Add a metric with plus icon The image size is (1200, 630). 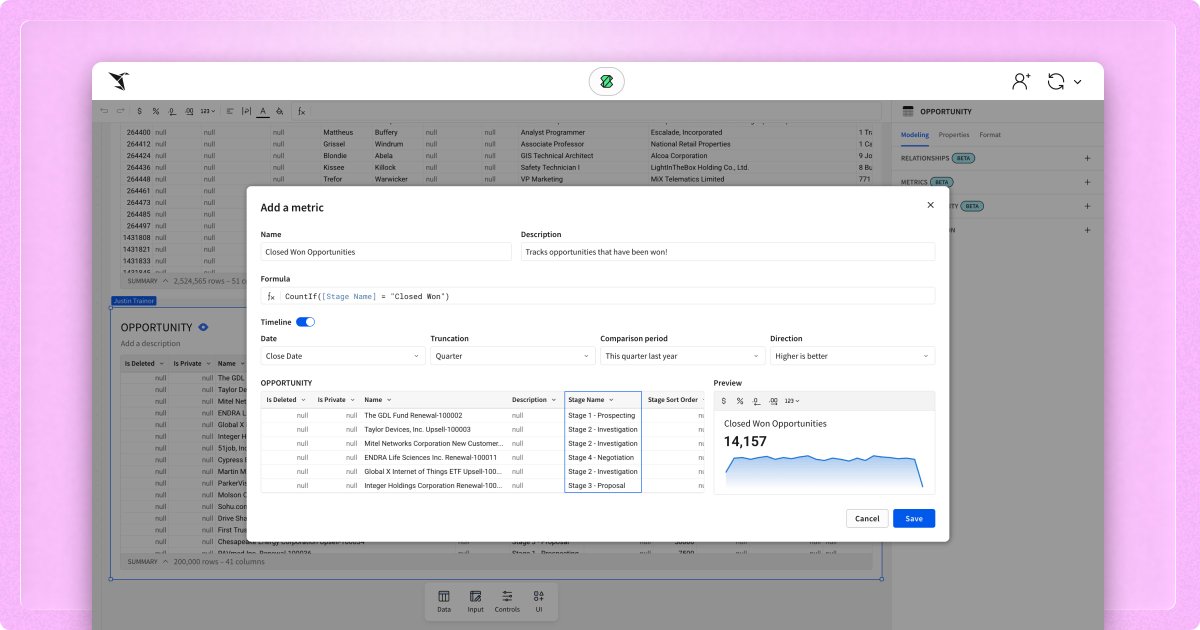(x=1087, y=182)
